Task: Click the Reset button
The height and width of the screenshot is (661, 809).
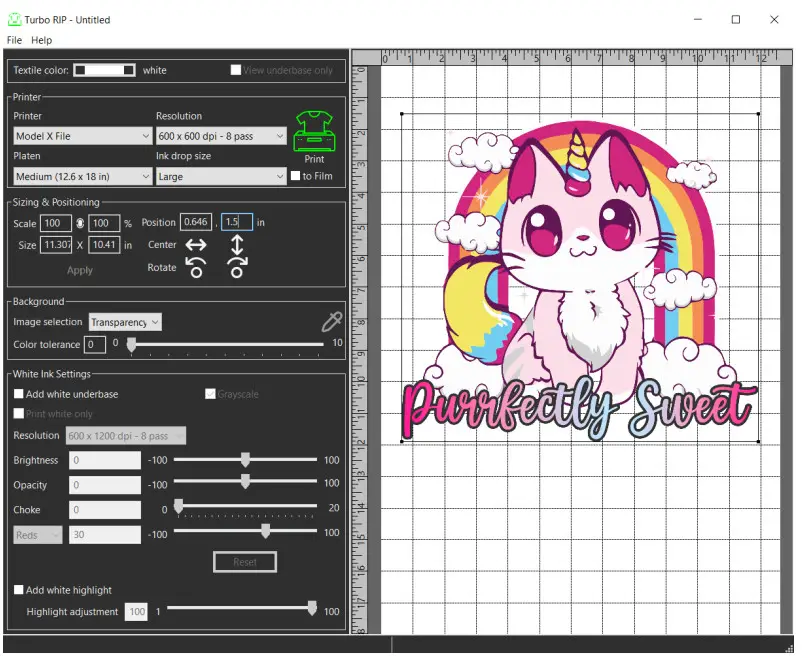Action: pyautogui.click(x=245, y=562)
